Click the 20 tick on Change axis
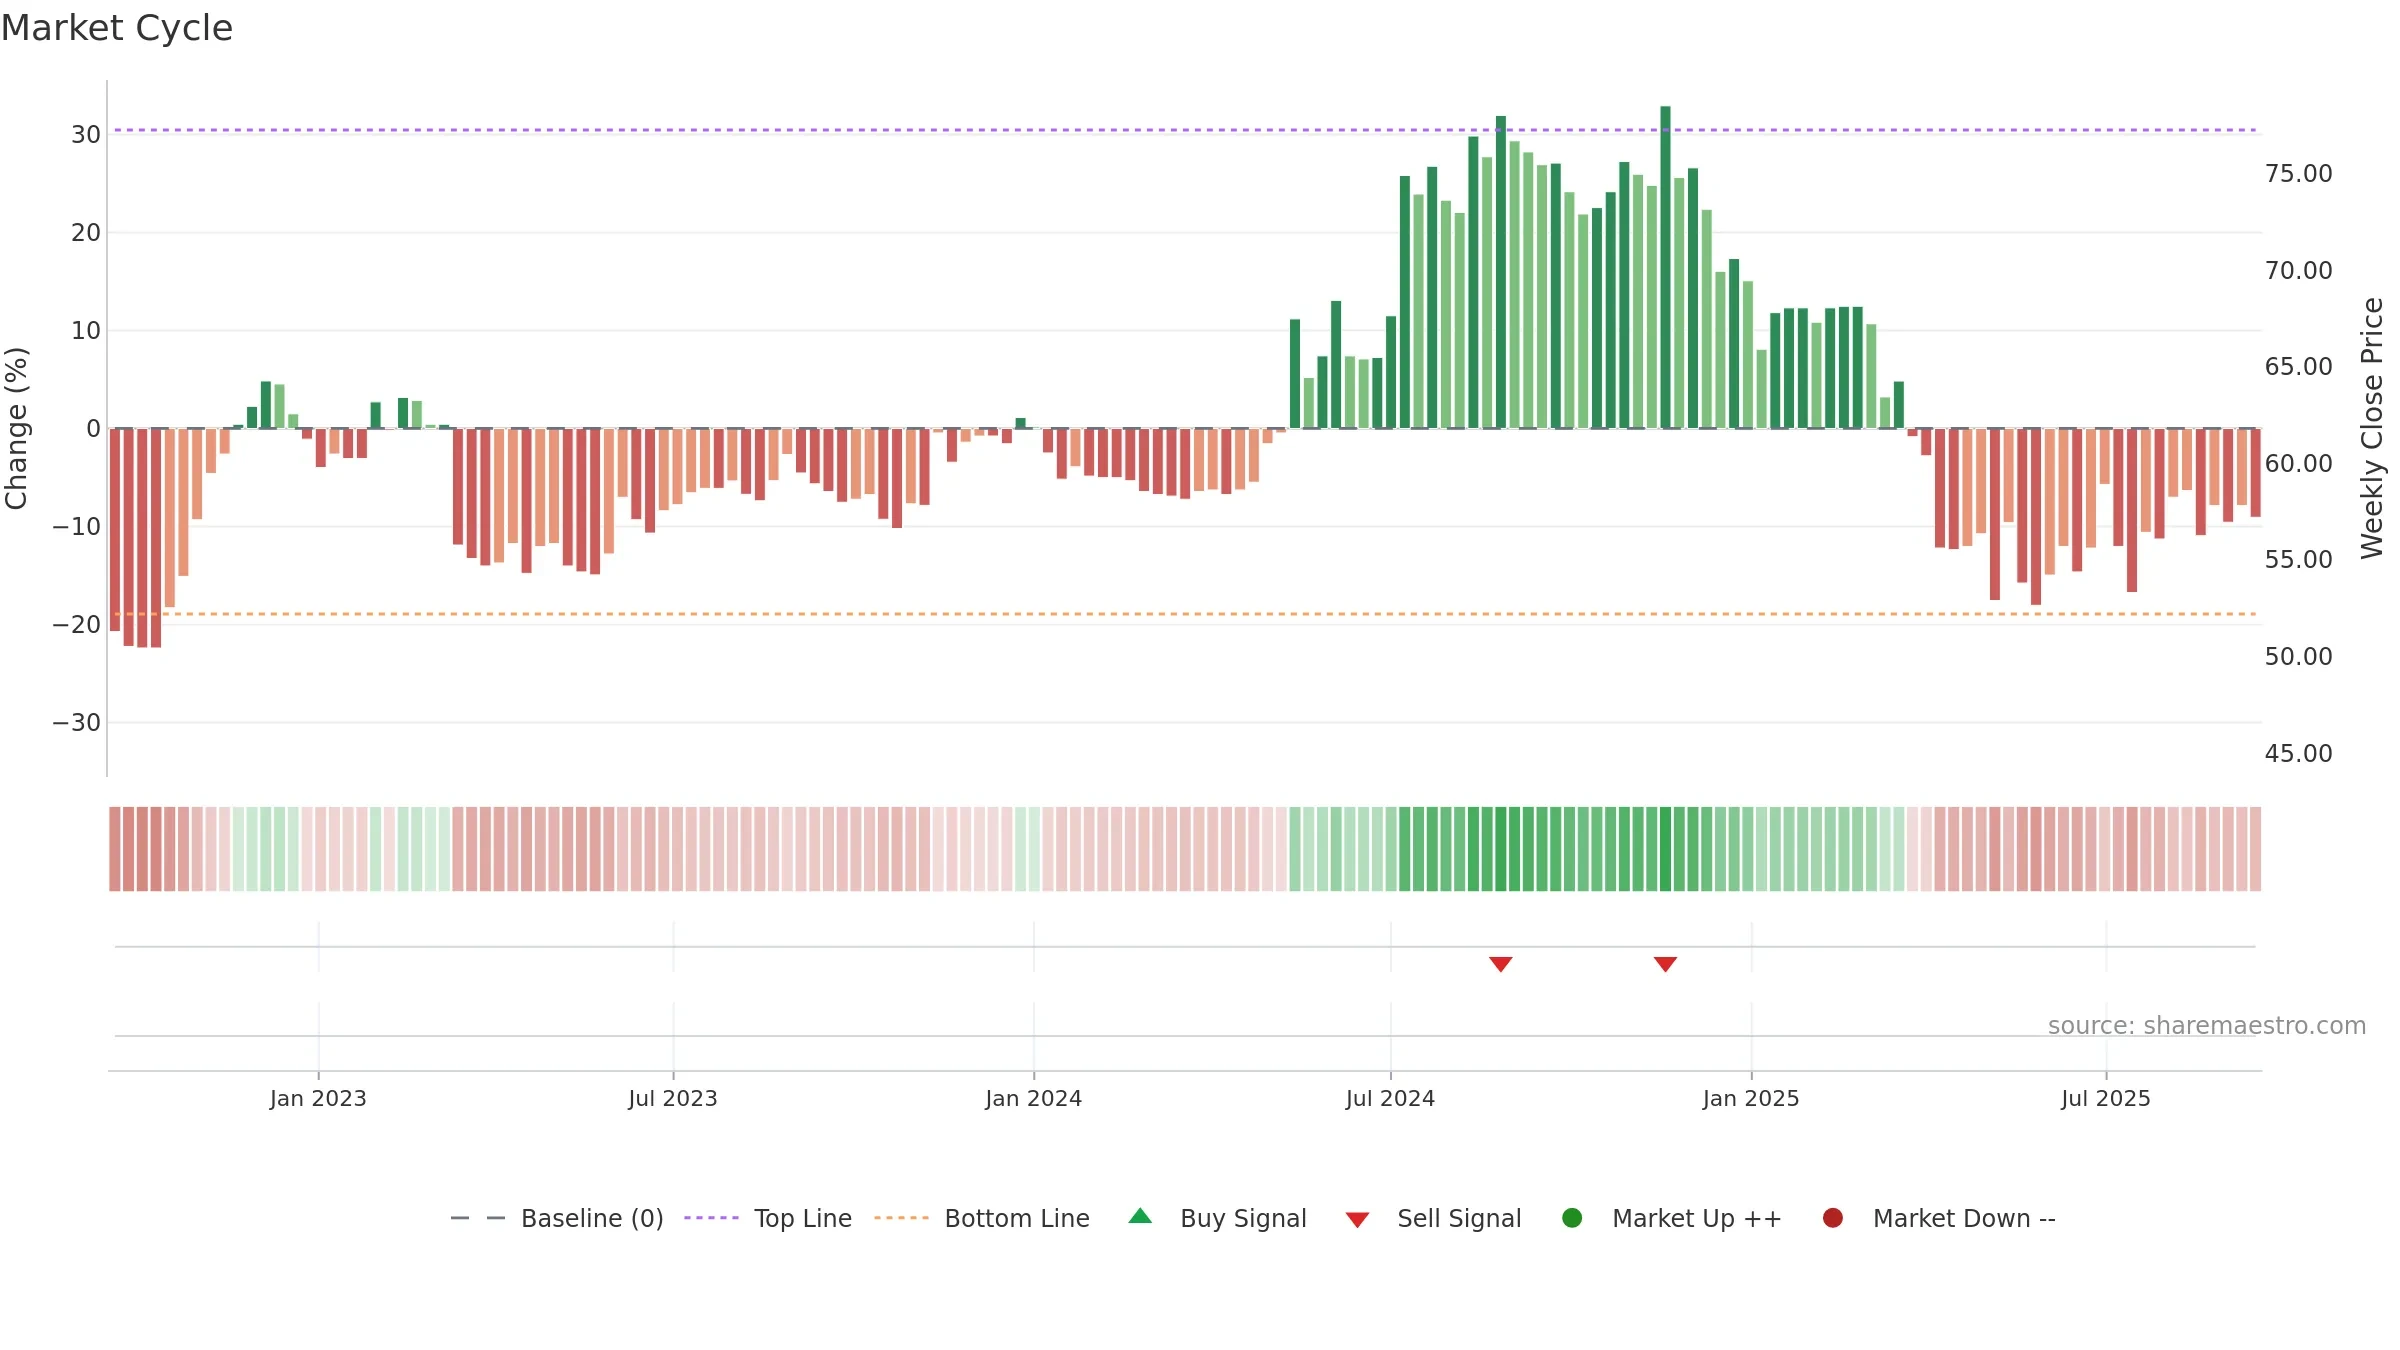Viewport: 2400px width, 1350px height. coord(86,233)
